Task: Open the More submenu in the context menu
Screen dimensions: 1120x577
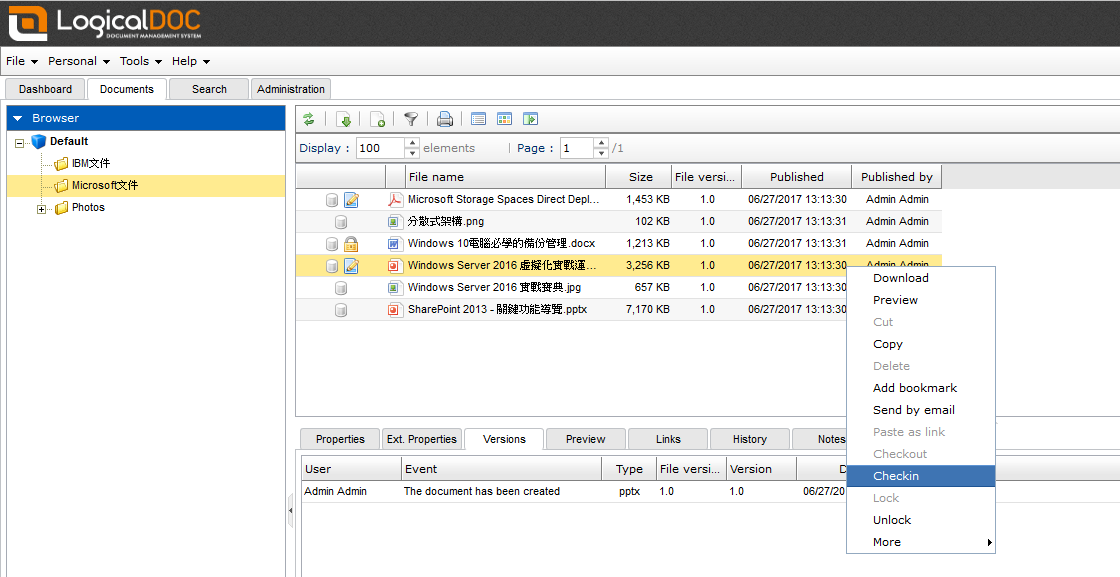Action: click(921, 542)
